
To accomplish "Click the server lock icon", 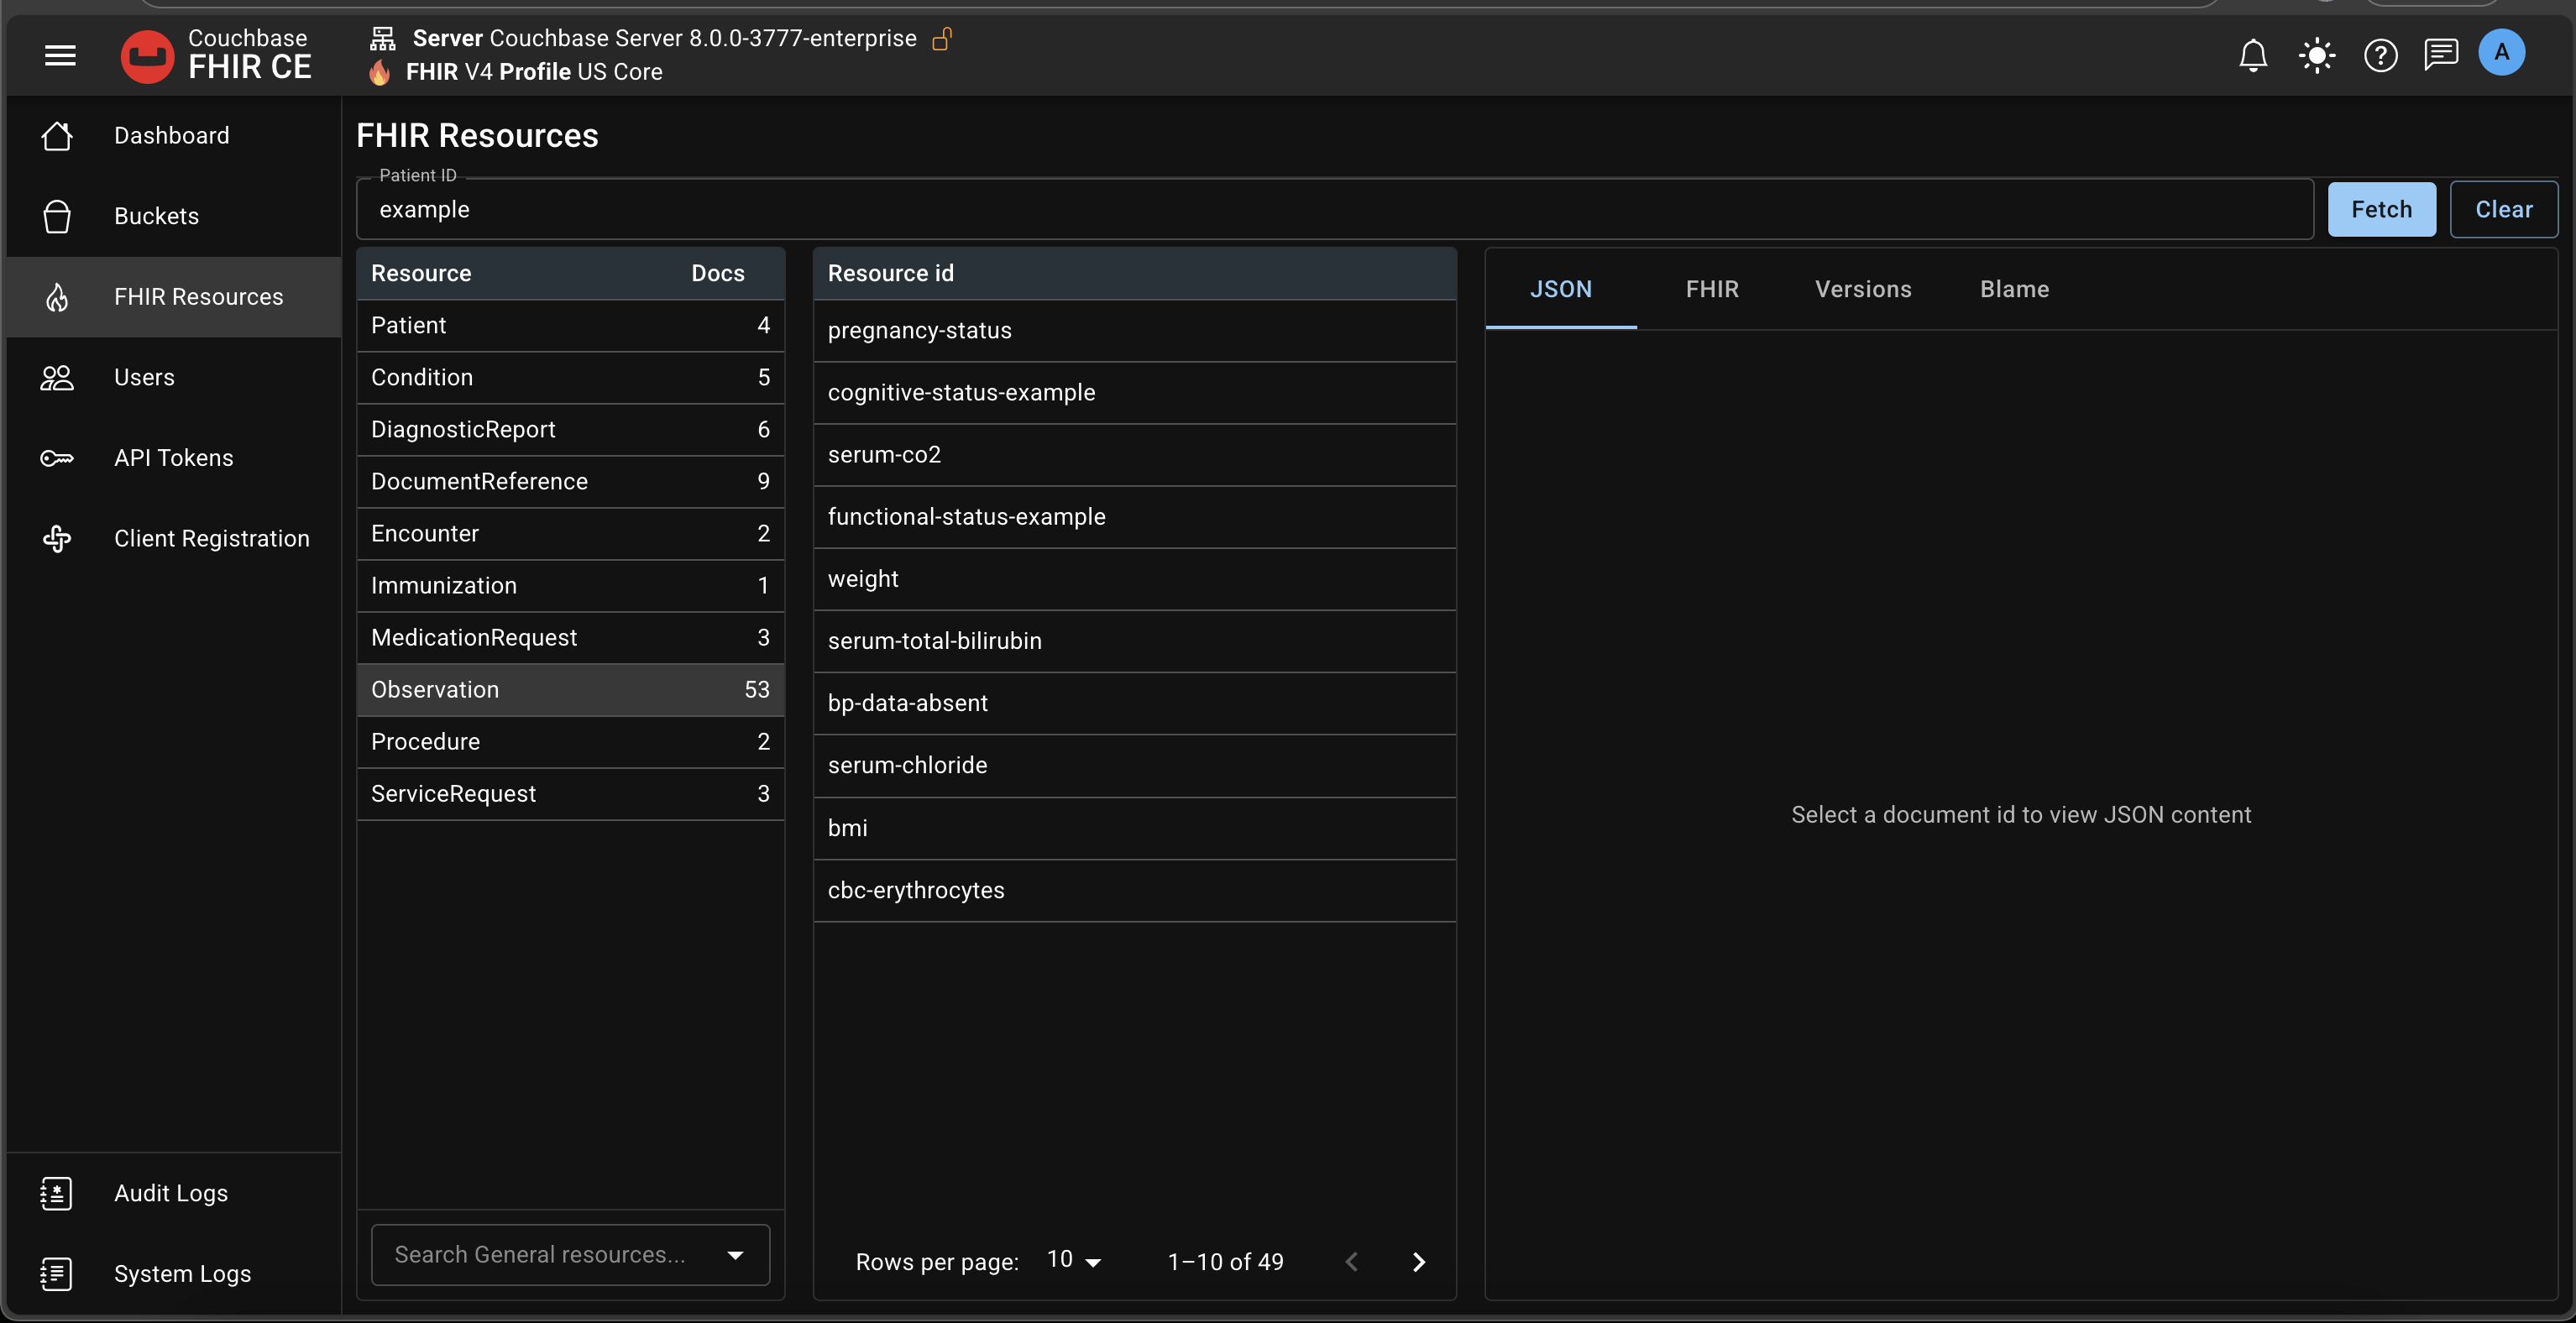I will click(x=942, y=39).
